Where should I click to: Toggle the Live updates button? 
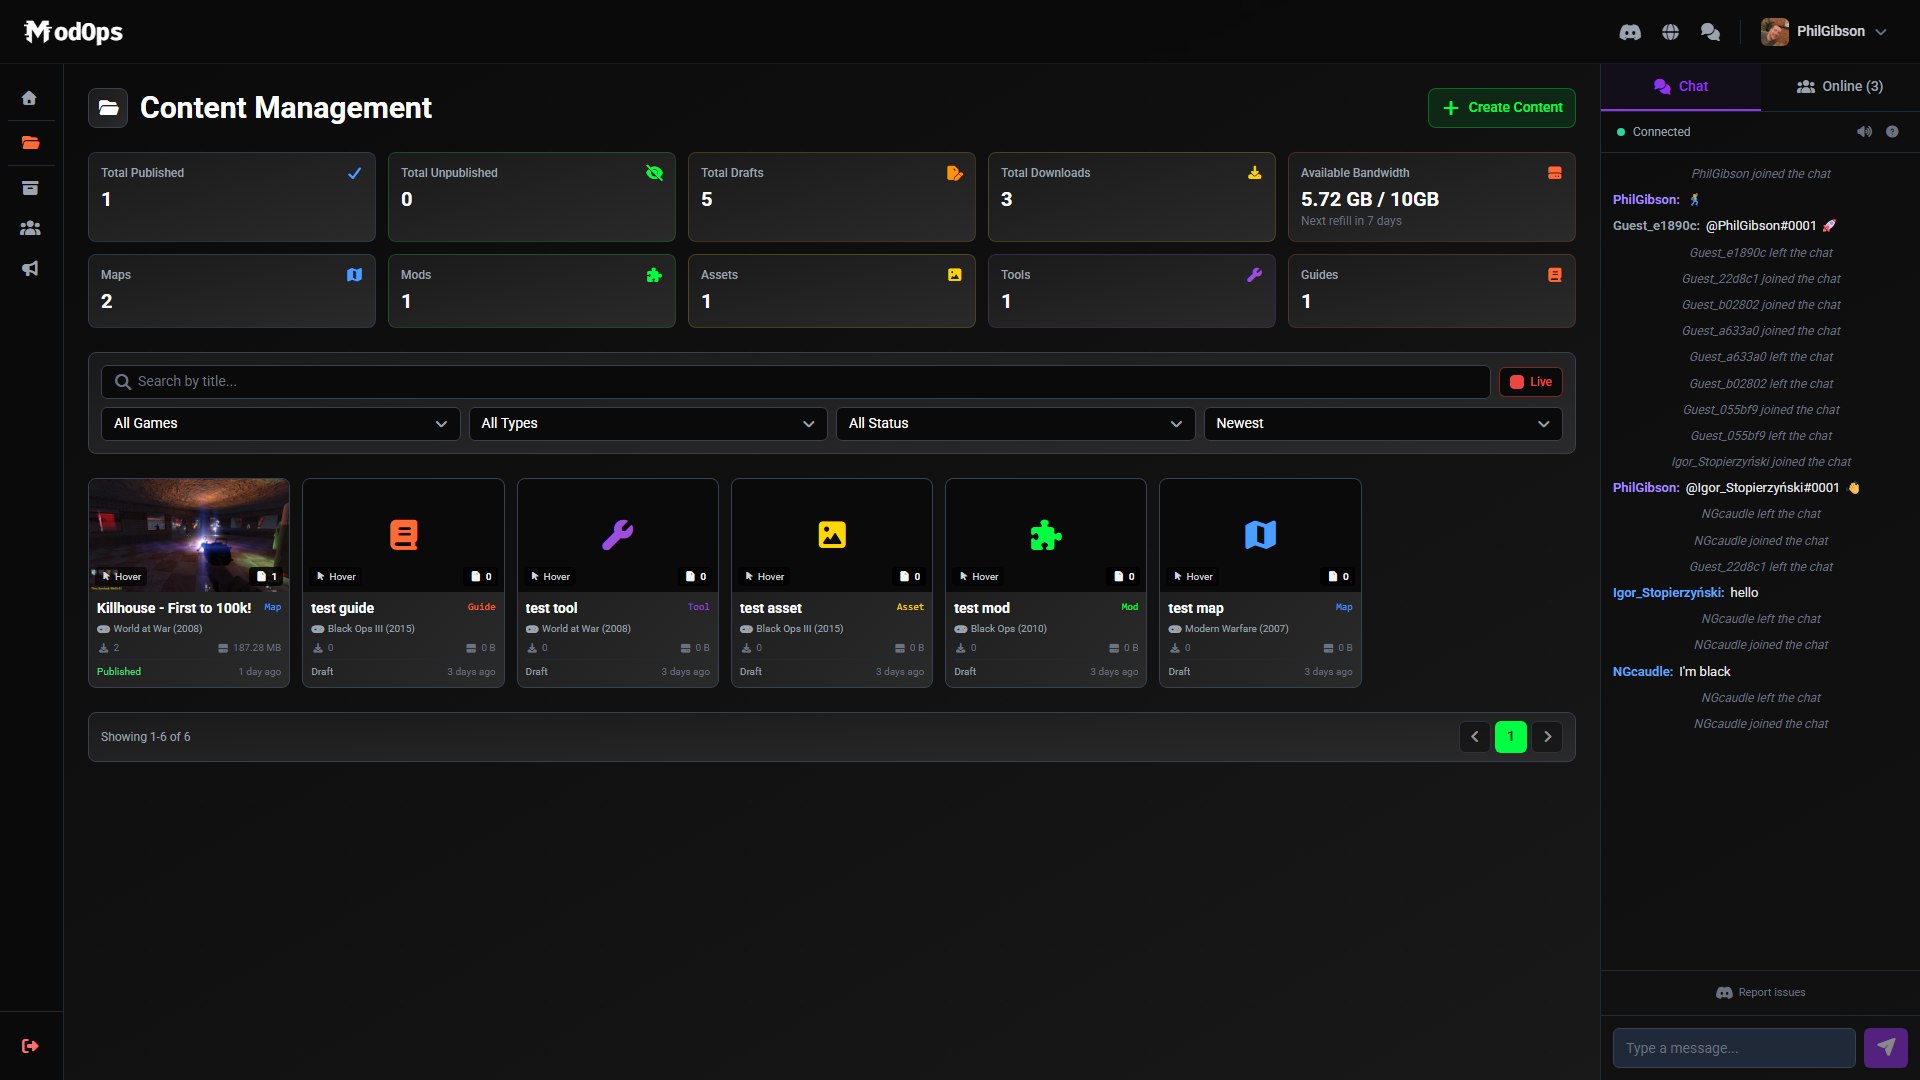point(1530,382)
